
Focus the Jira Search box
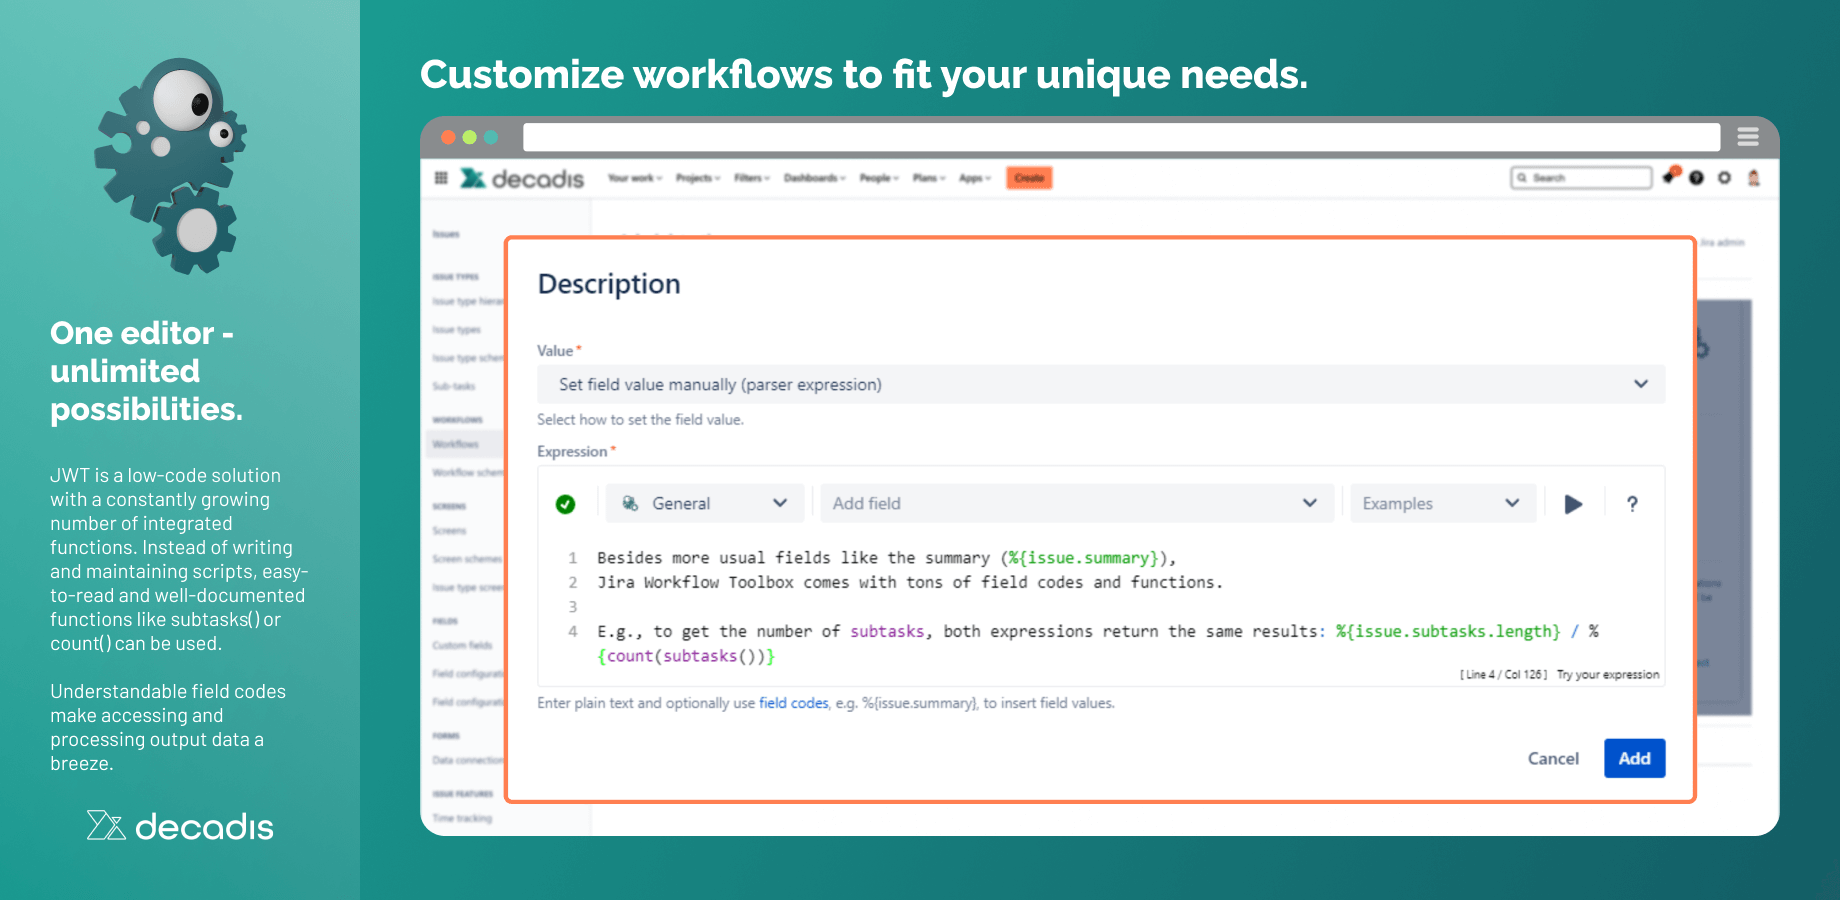pos(1581,178)
